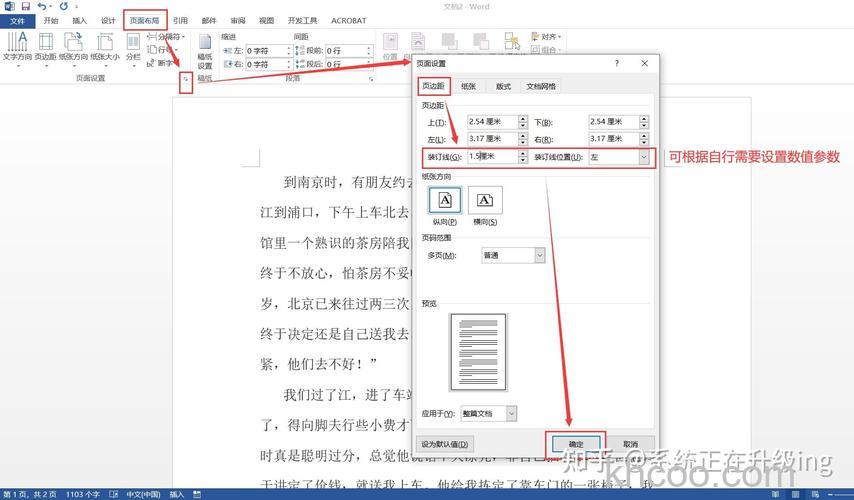Screen dimensions: 854x500
Task: Open the 应用于(Y) apply to dropdown
Action: click(489, 414)
